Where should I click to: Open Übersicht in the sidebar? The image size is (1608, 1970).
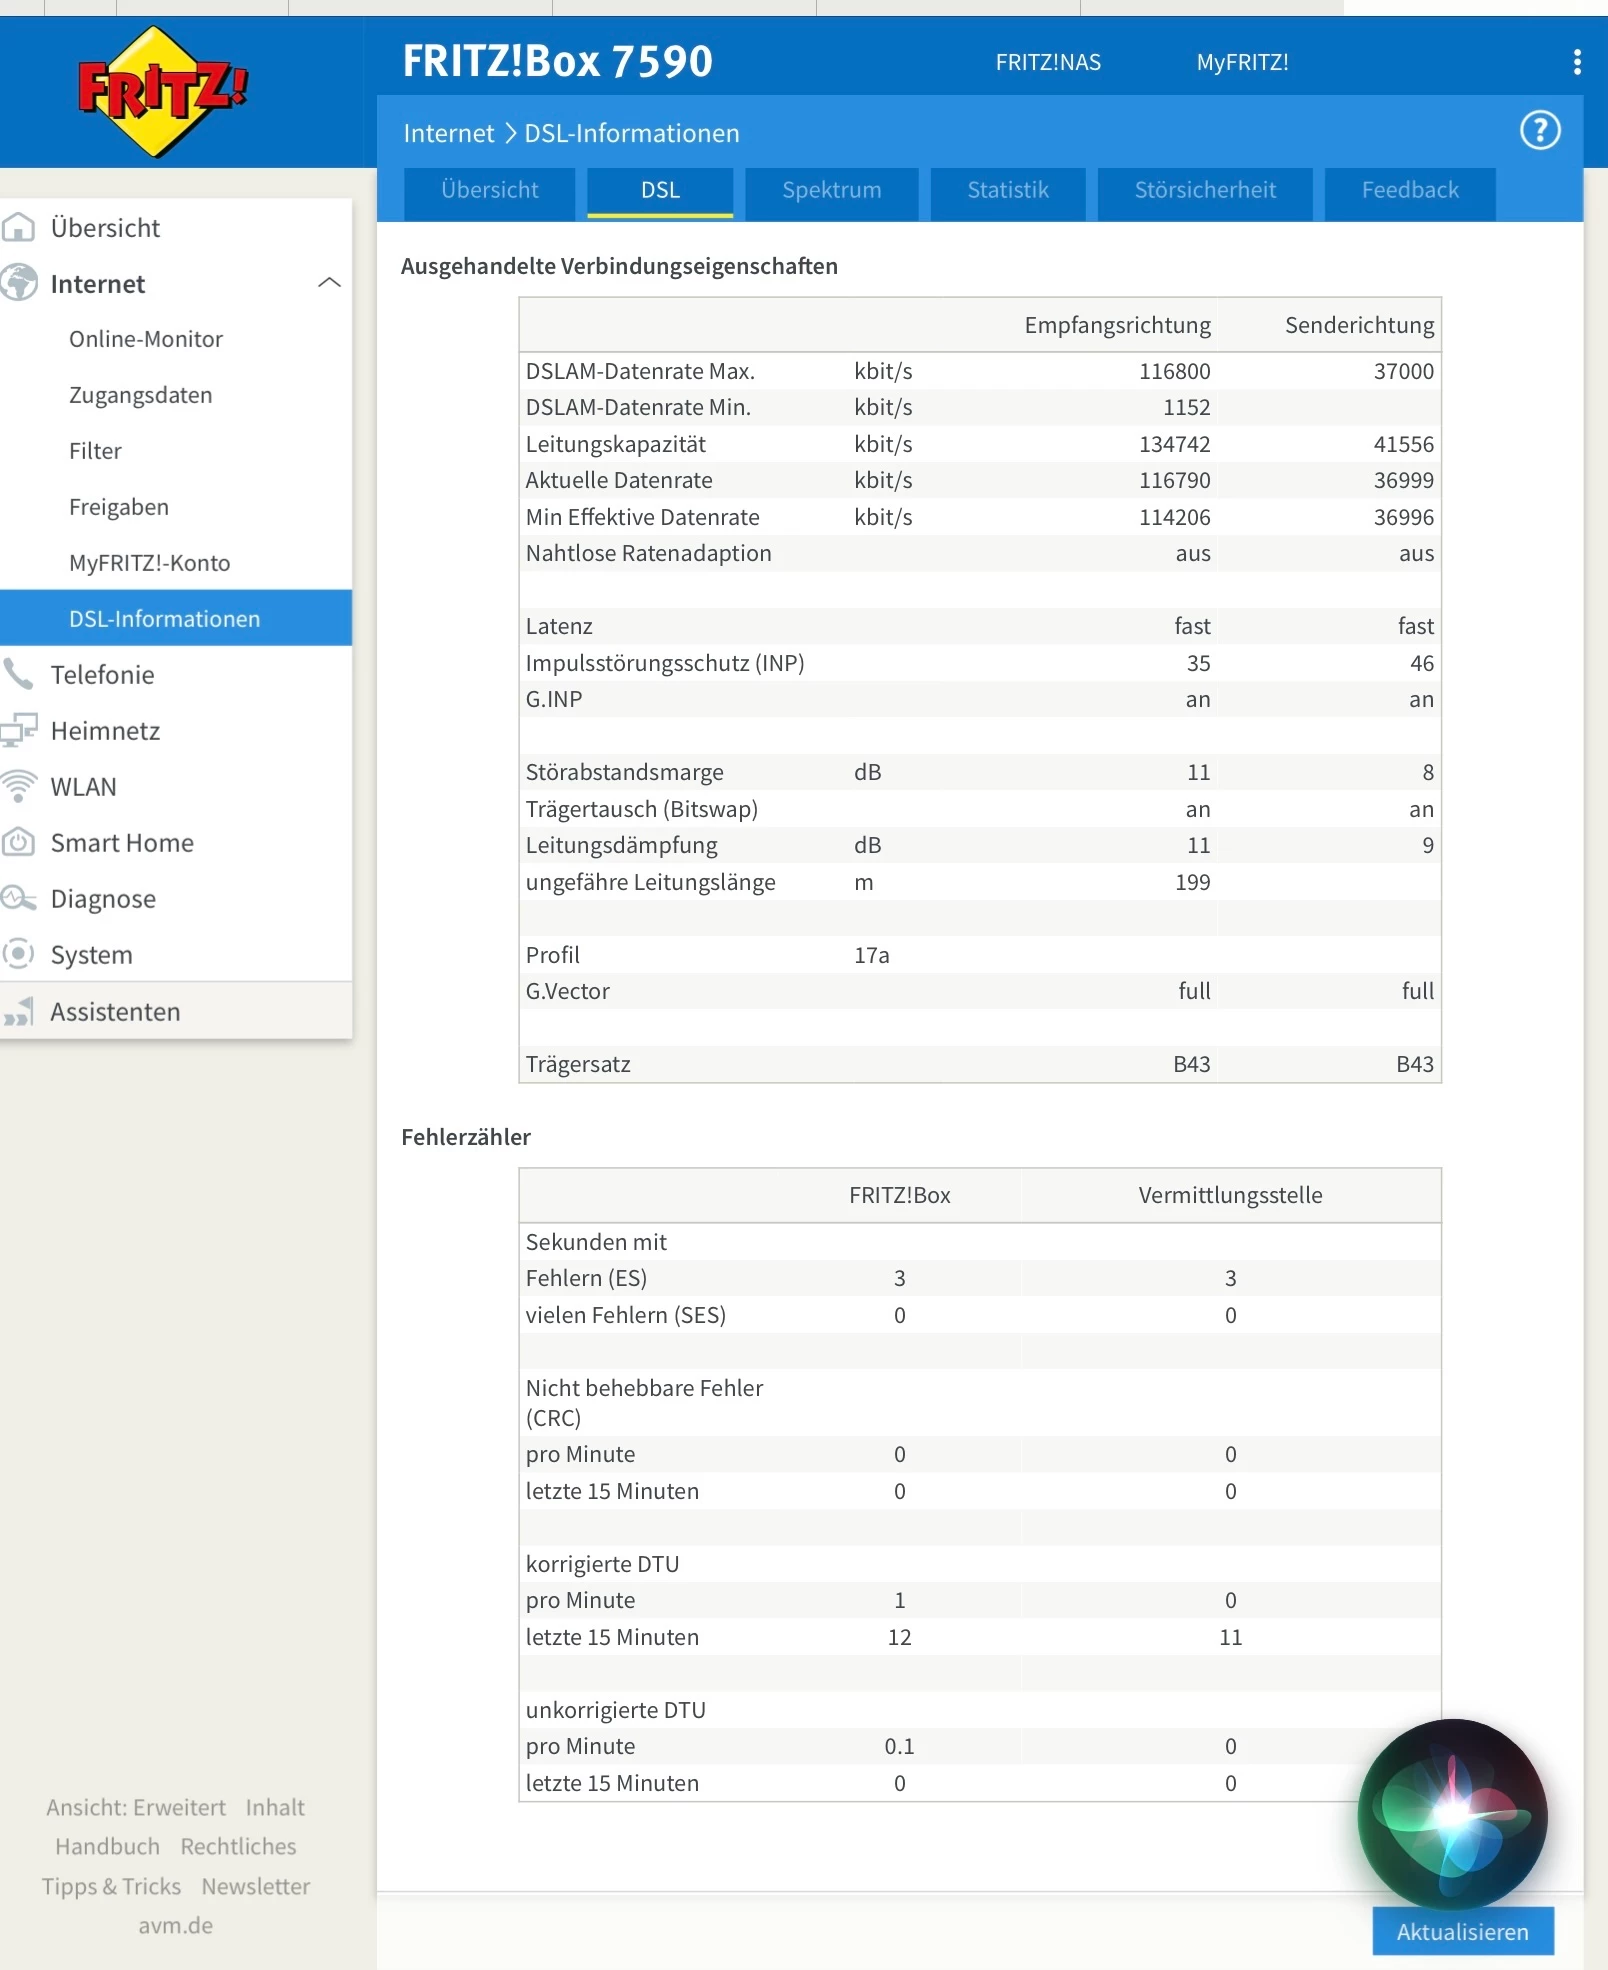[x=105, y=228]
